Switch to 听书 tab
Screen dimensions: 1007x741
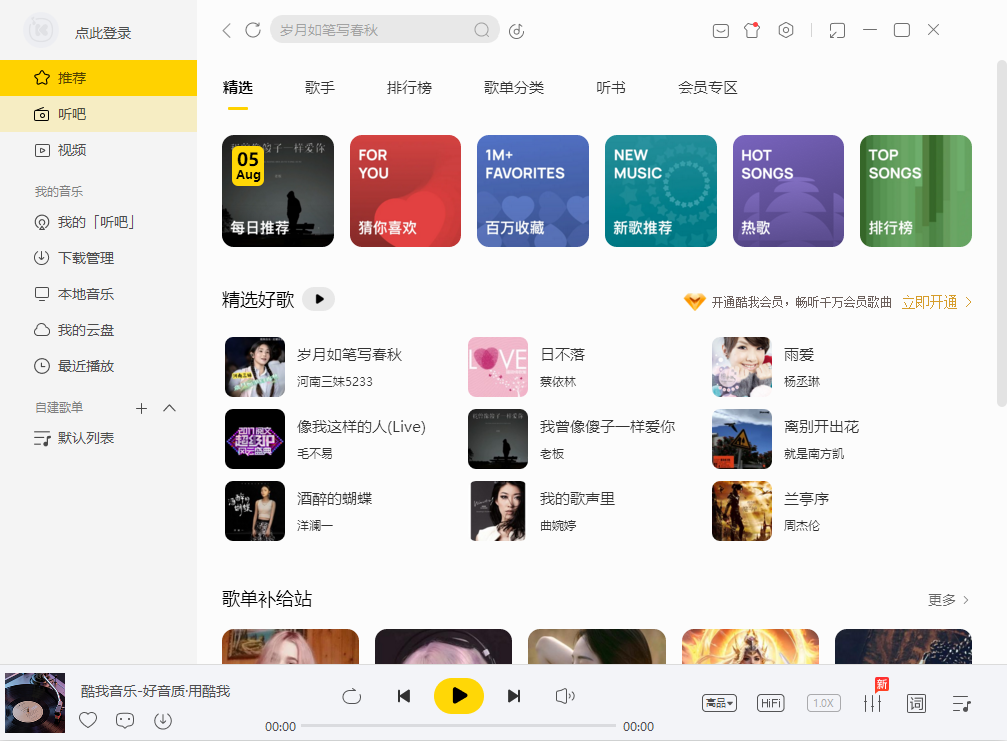click(x=611, y=87)
